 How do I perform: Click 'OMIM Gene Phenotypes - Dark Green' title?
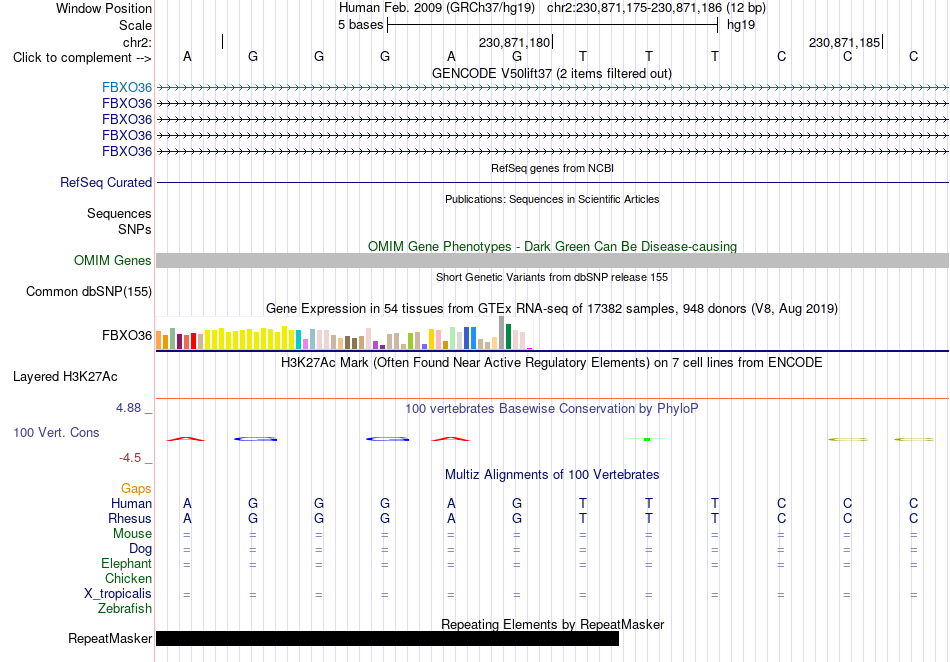click(552, 247)
